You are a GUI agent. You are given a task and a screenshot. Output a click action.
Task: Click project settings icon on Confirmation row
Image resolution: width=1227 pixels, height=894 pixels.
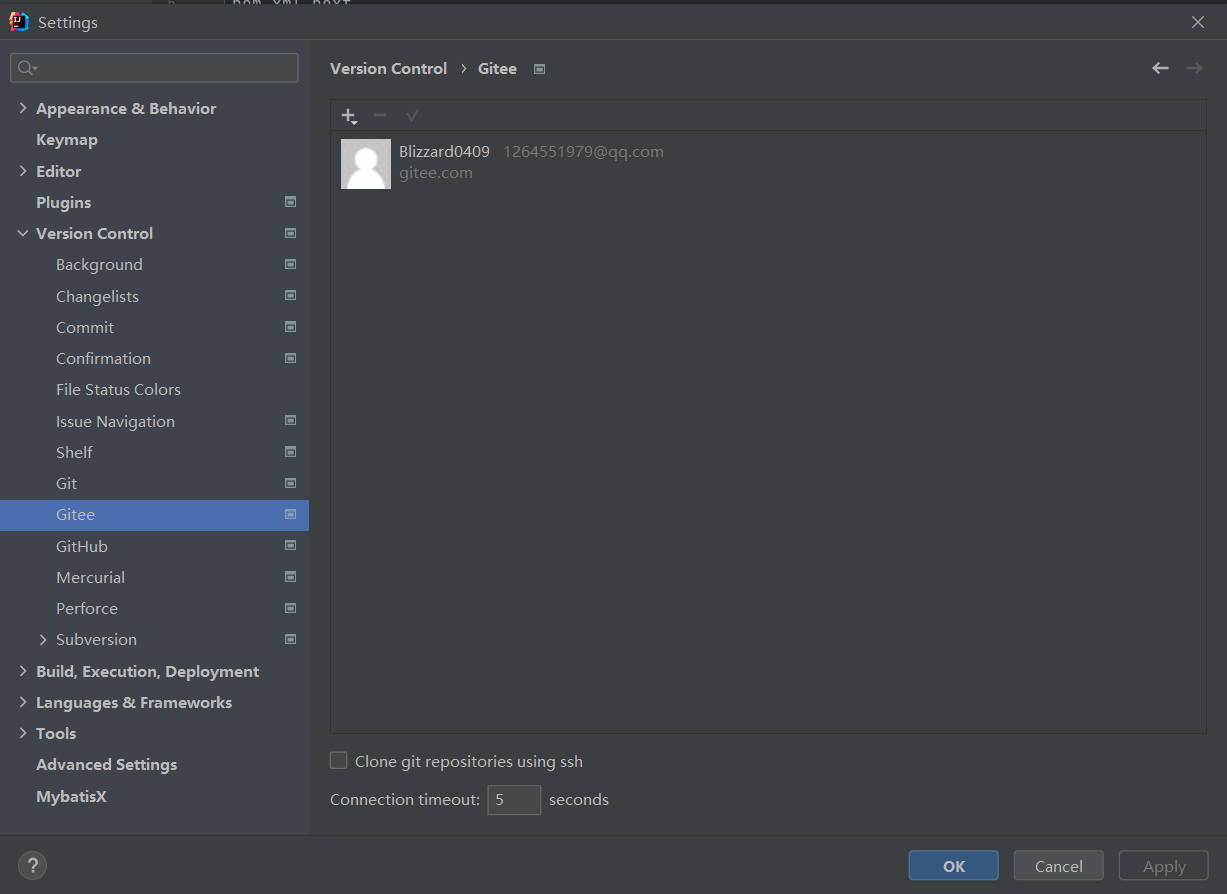(290, 358)
